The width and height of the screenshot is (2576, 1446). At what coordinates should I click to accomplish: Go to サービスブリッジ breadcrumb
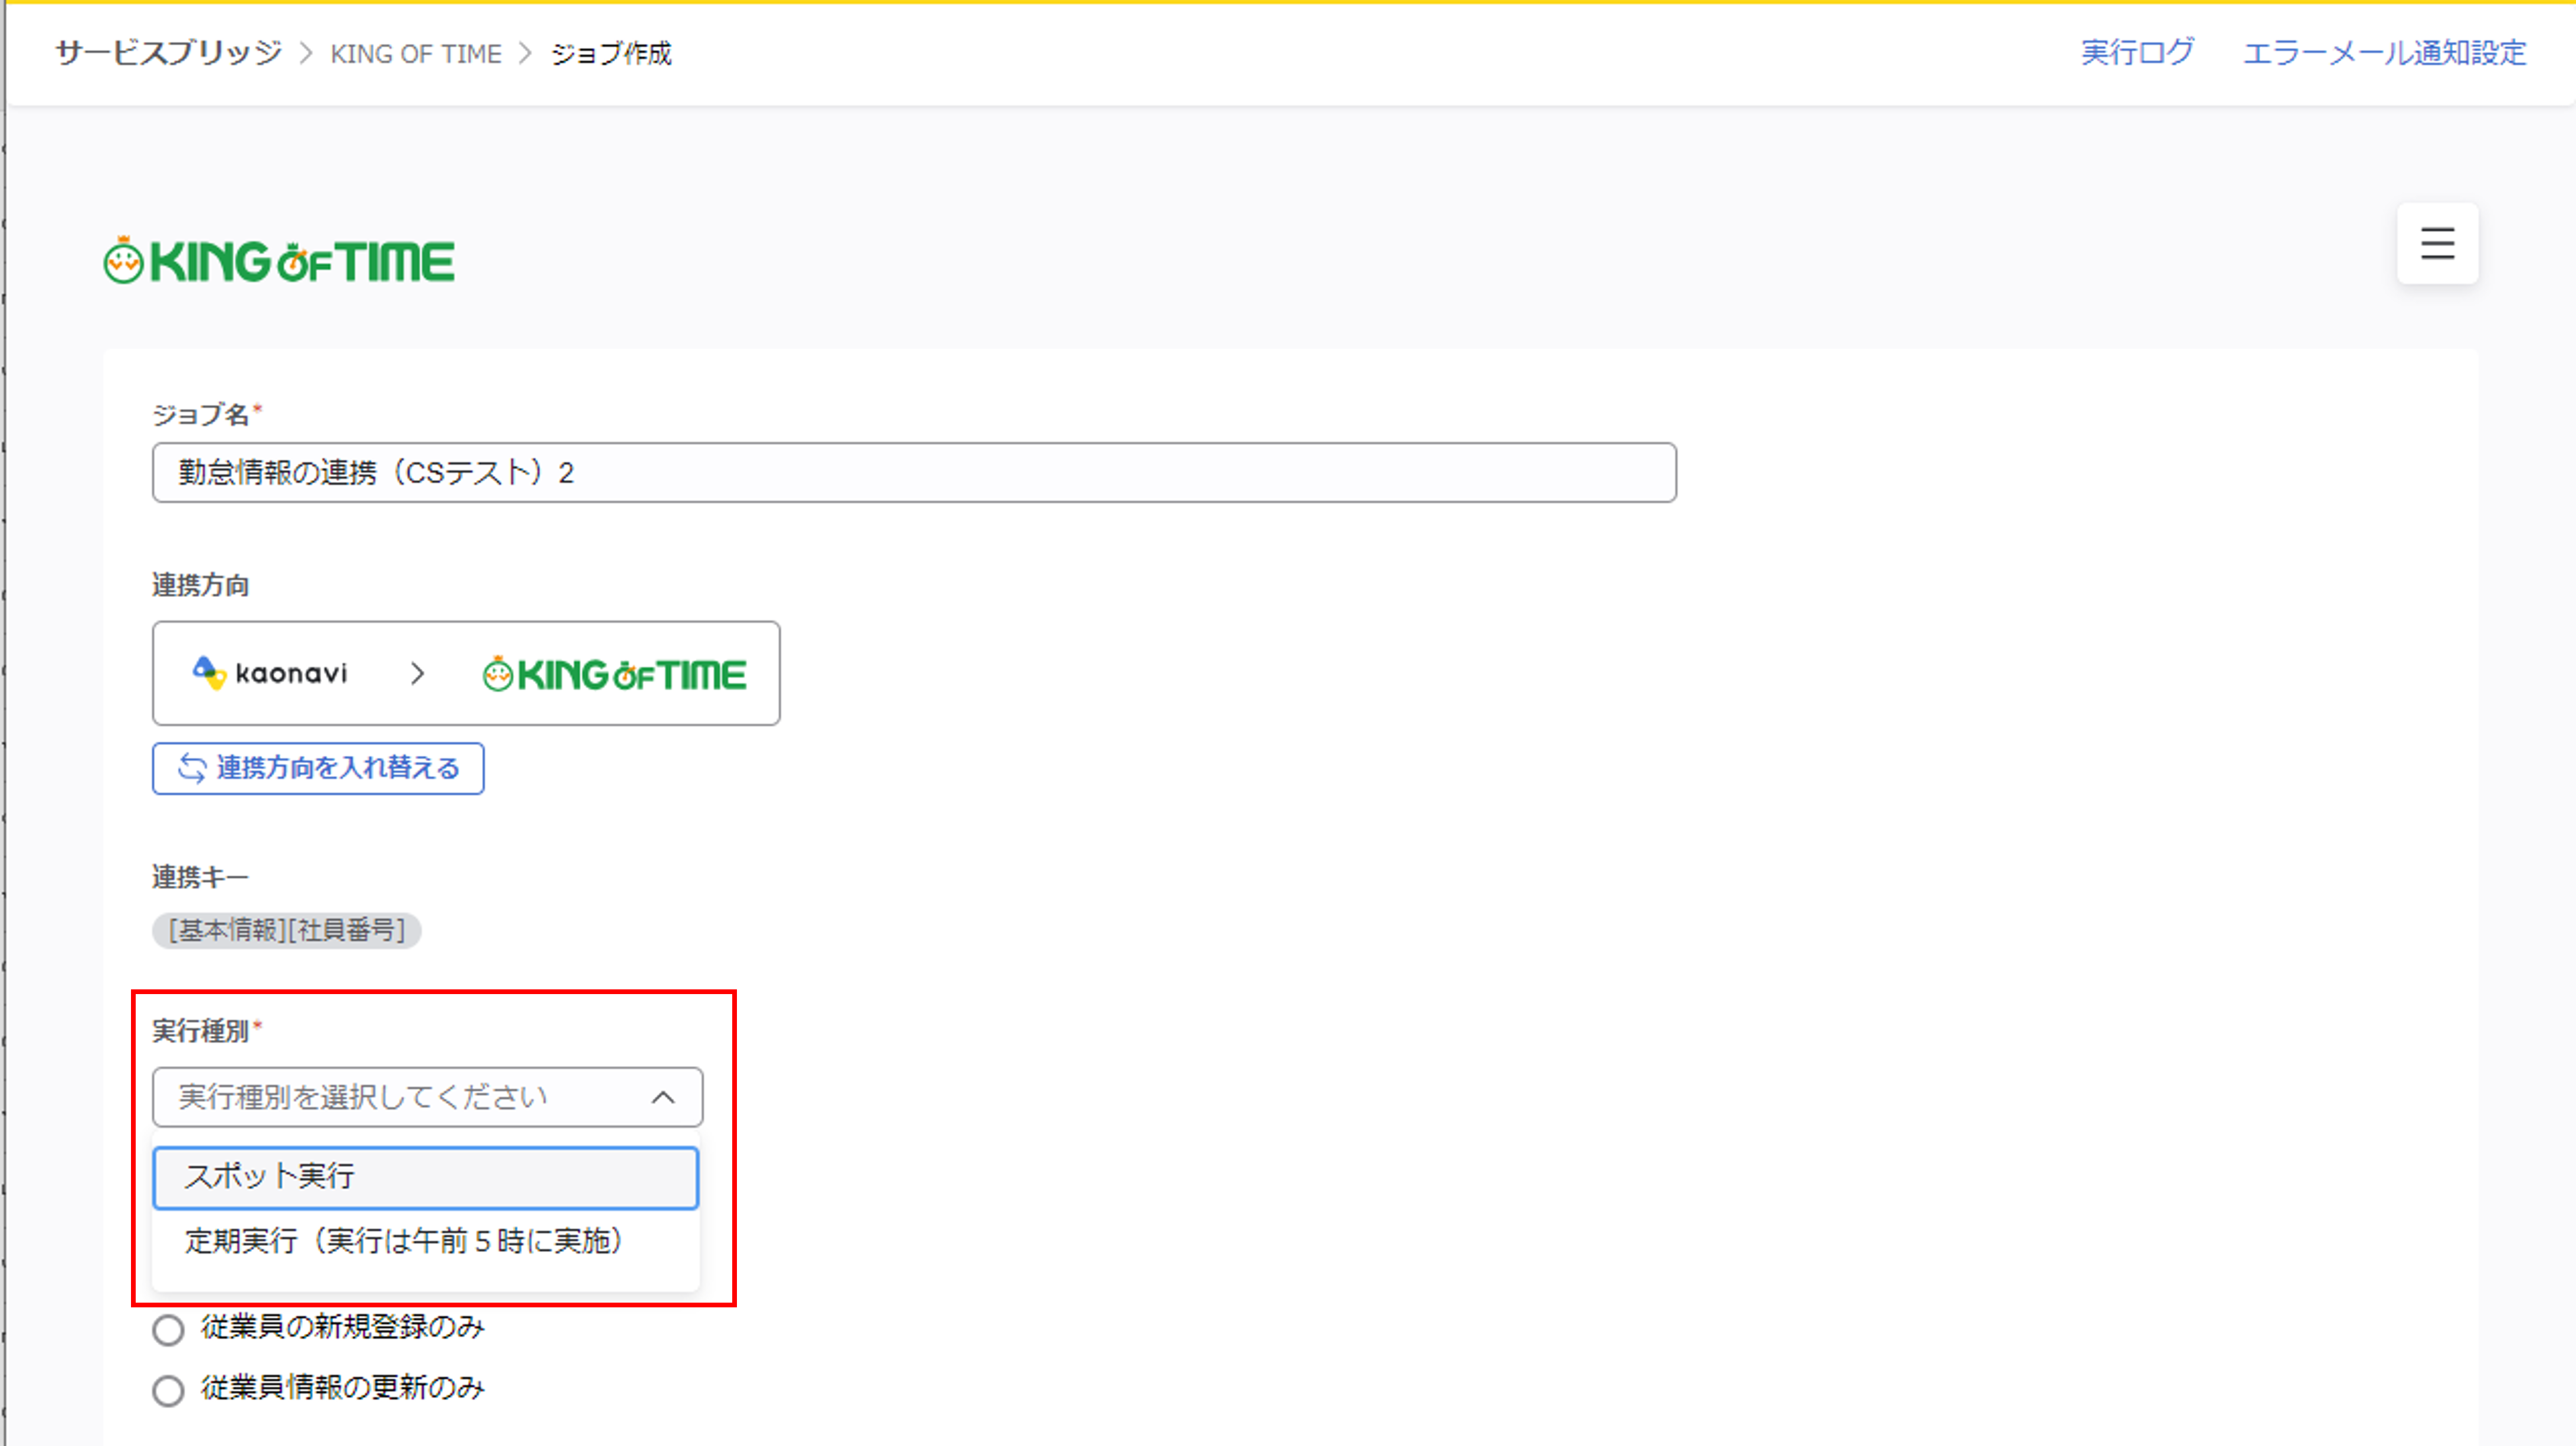point(168,53)
